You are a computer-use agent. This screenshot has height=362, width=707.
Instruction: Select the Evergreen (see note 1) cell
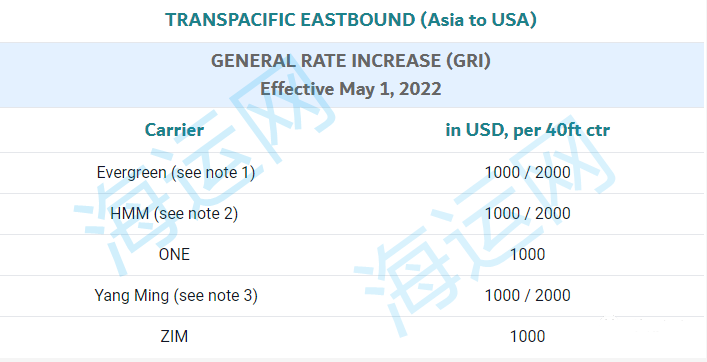[x=176, y=172]
